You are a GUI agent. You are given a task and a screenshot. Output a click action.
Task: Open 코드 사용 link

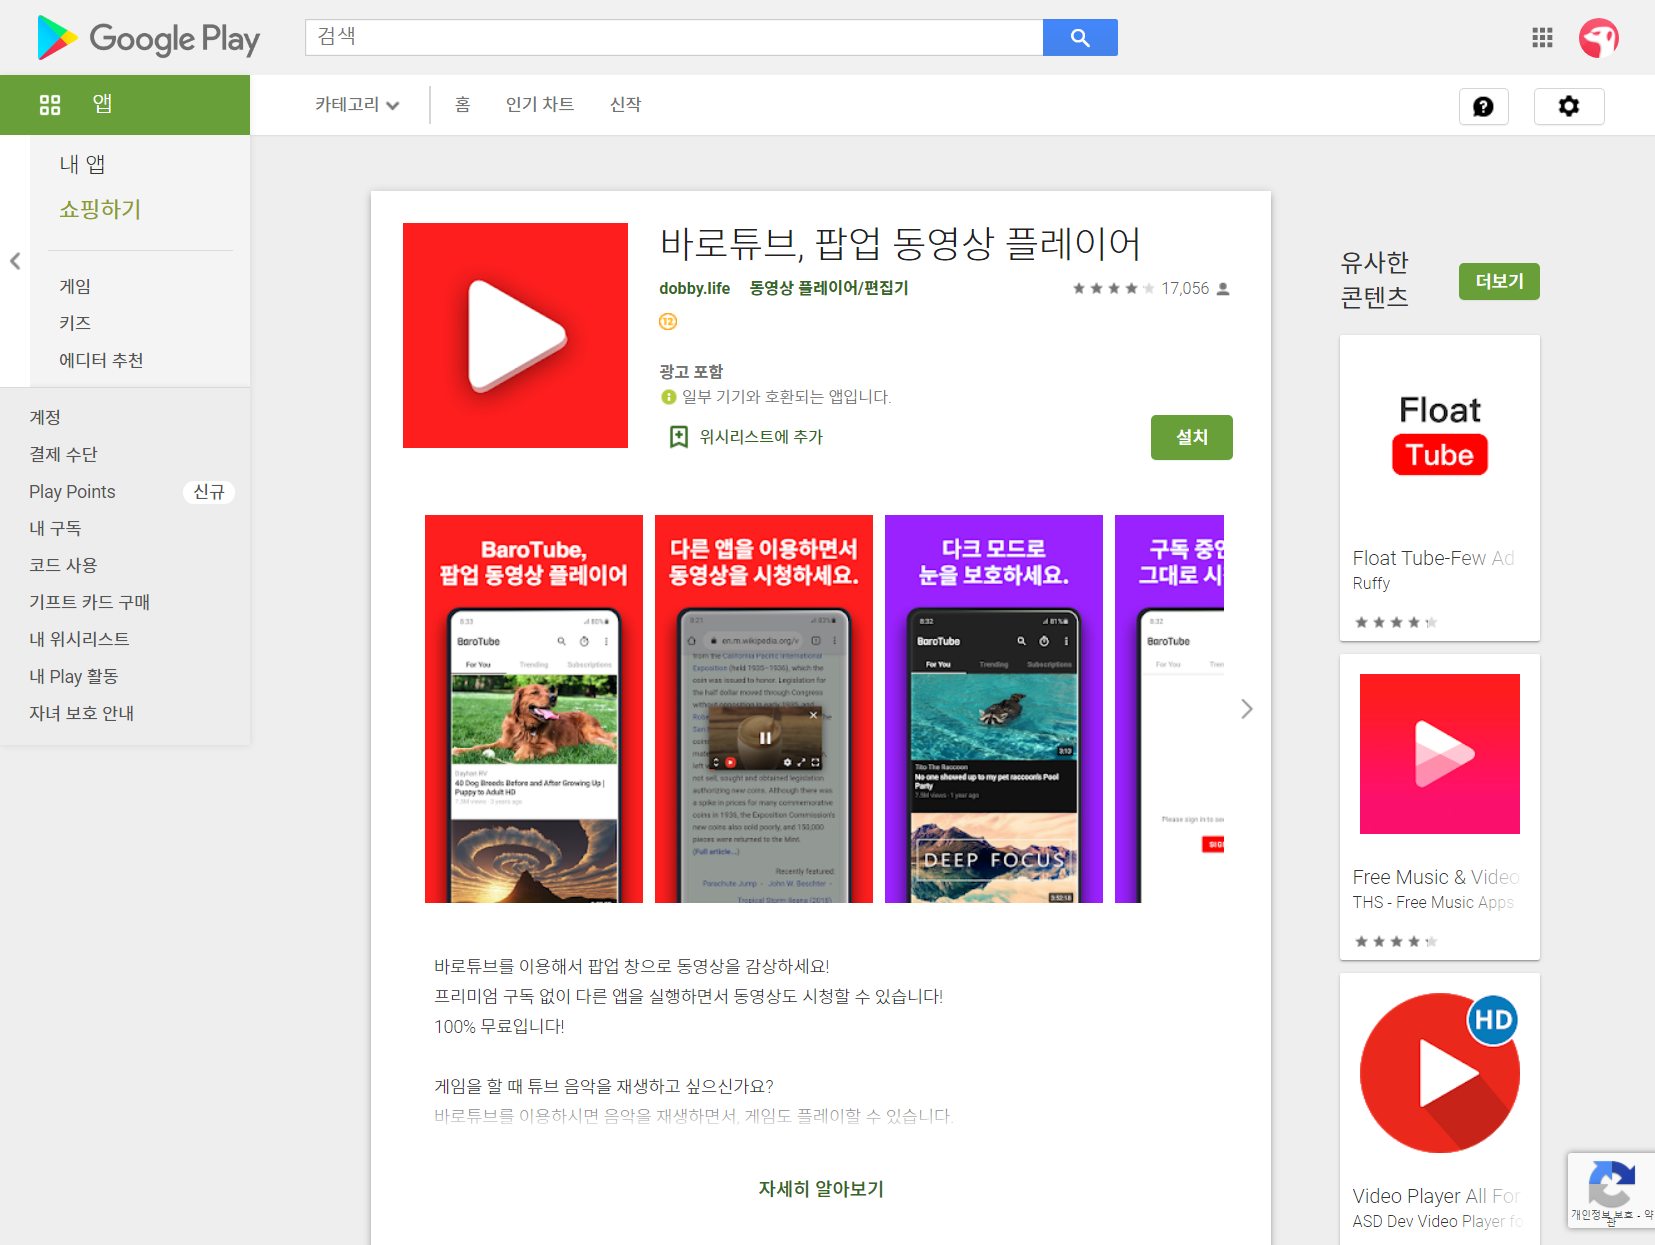click(x=63, y=565)
